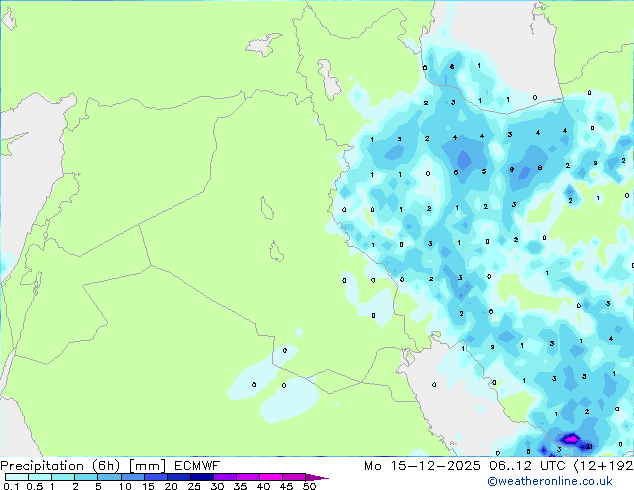This screenshot has width=634, height=490.
Task: Click the legend tick label '0.1'
Action: click(11, 486)
